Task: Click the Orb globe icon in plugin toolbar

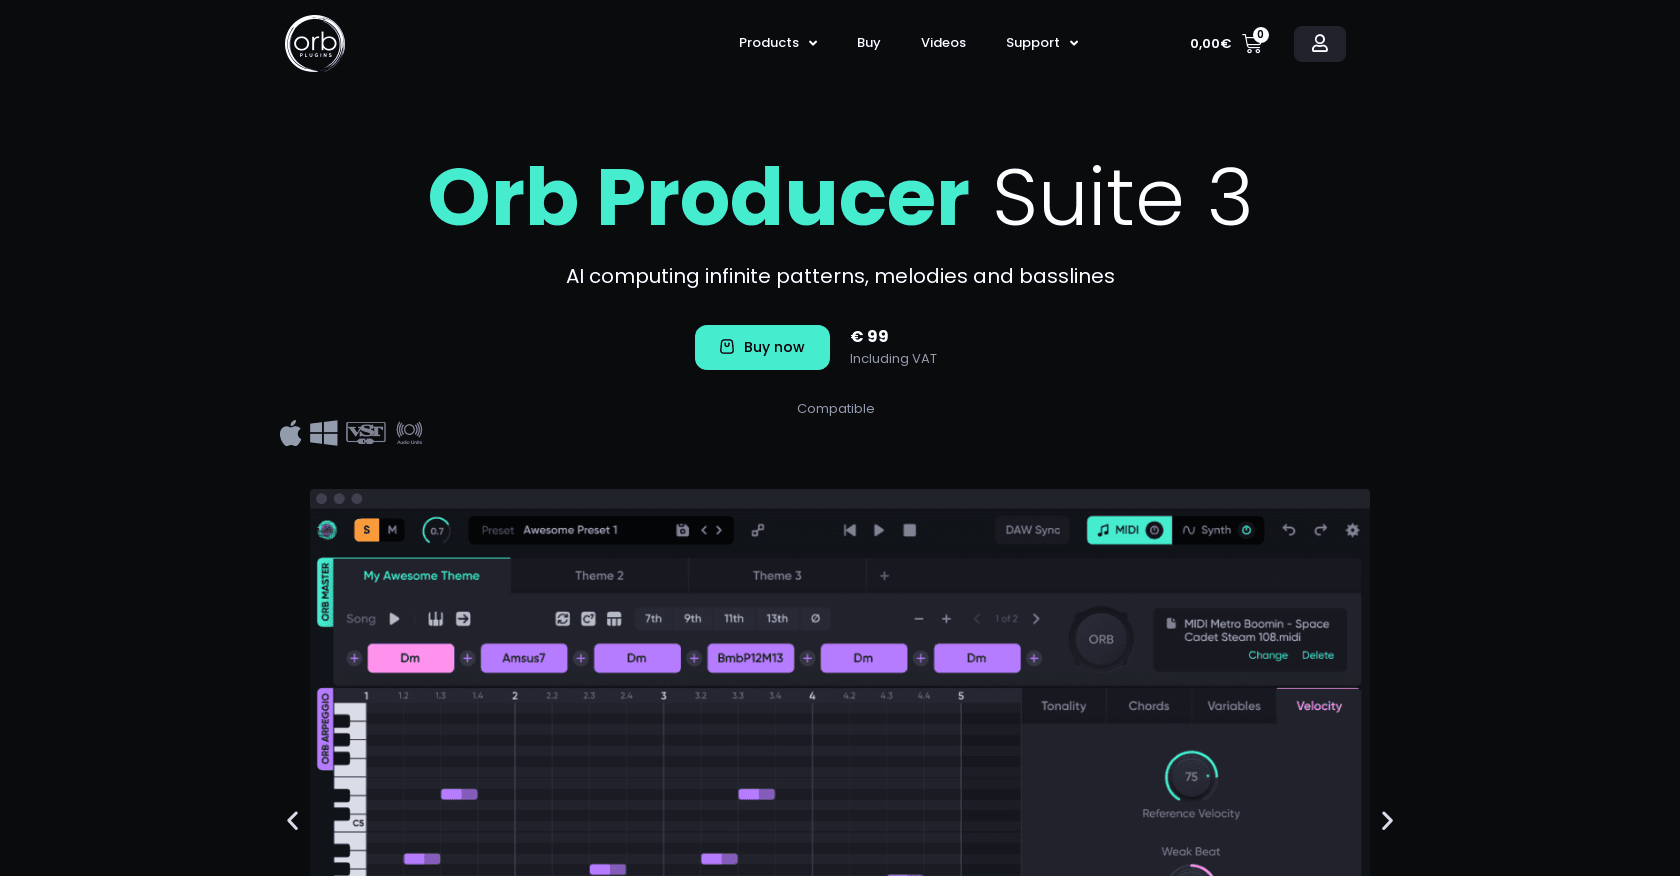Action: coord(327,530)
